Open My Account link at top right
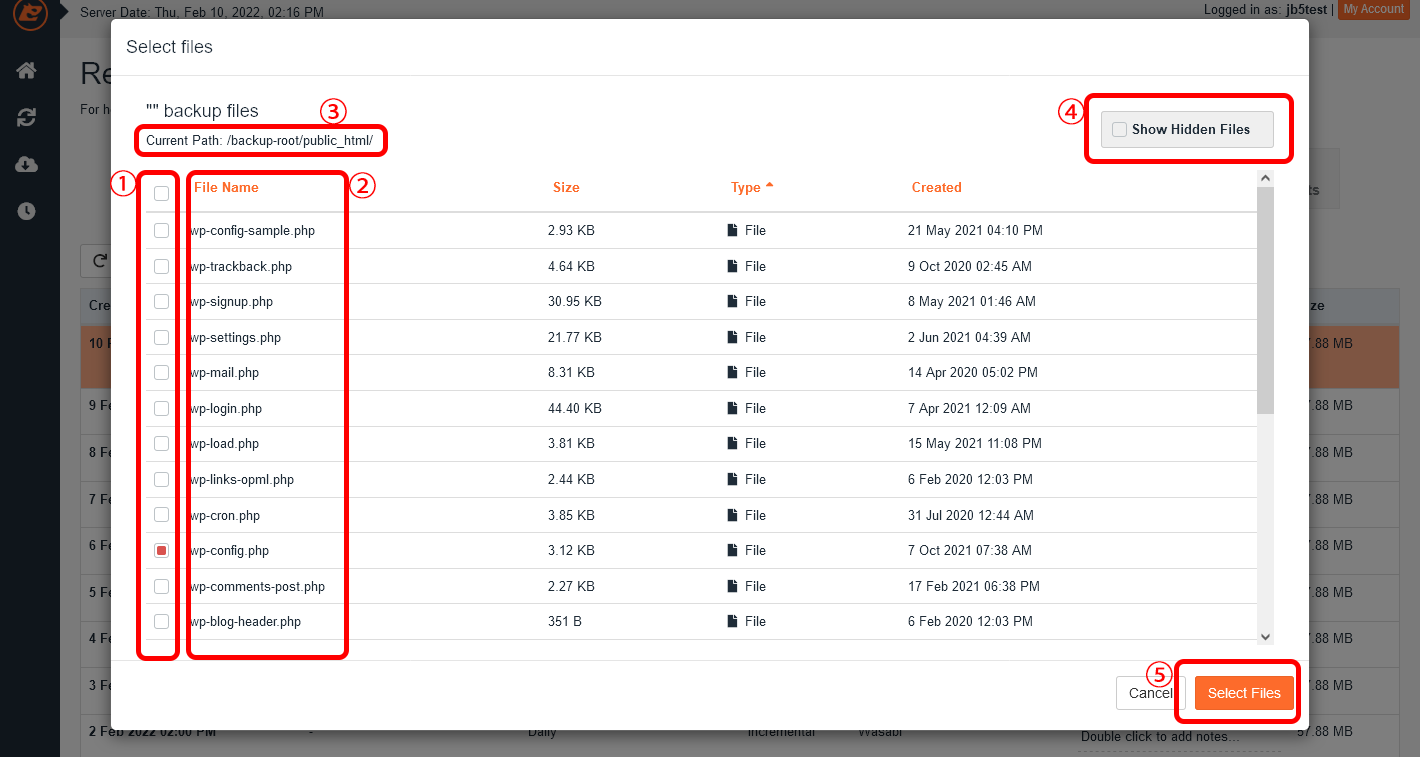Viewport: 1420px width, 757px height. [x=1373, y=9]
